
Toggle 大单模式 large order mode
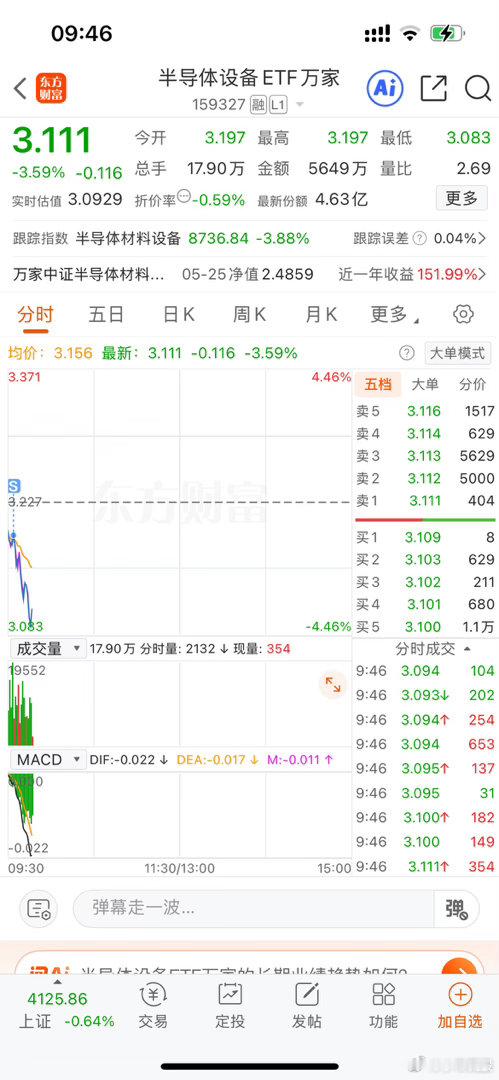coord(457,353)
